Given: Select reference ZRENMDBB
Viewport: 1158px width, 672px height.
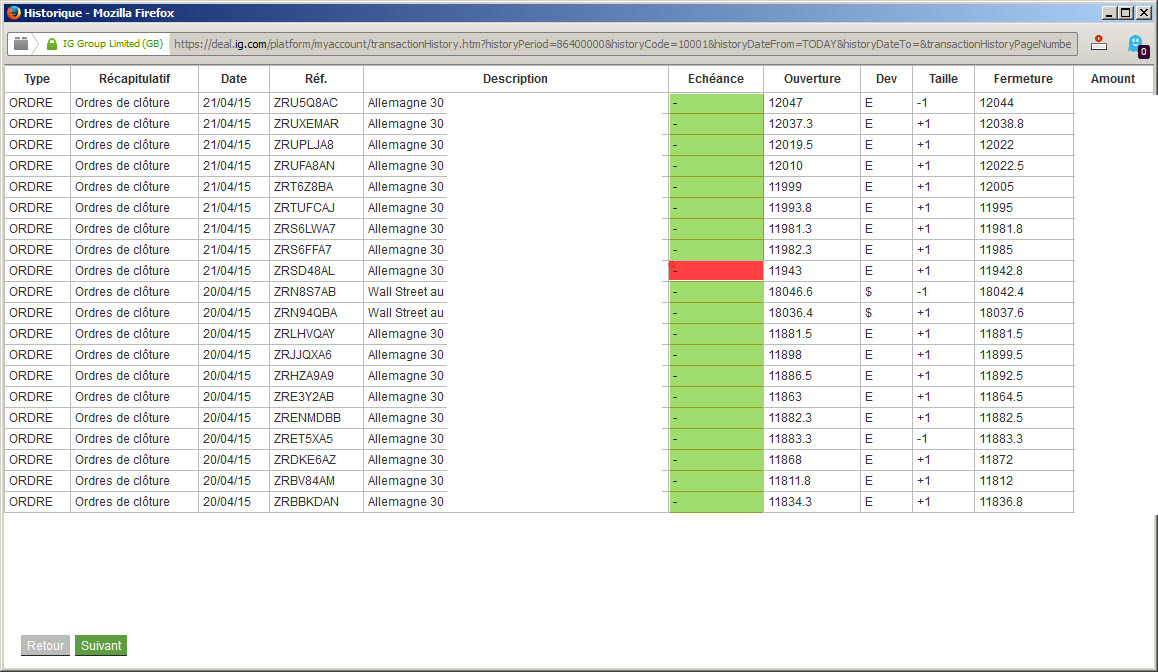Looking at the screenshot, I should click(x=307, y=418).
